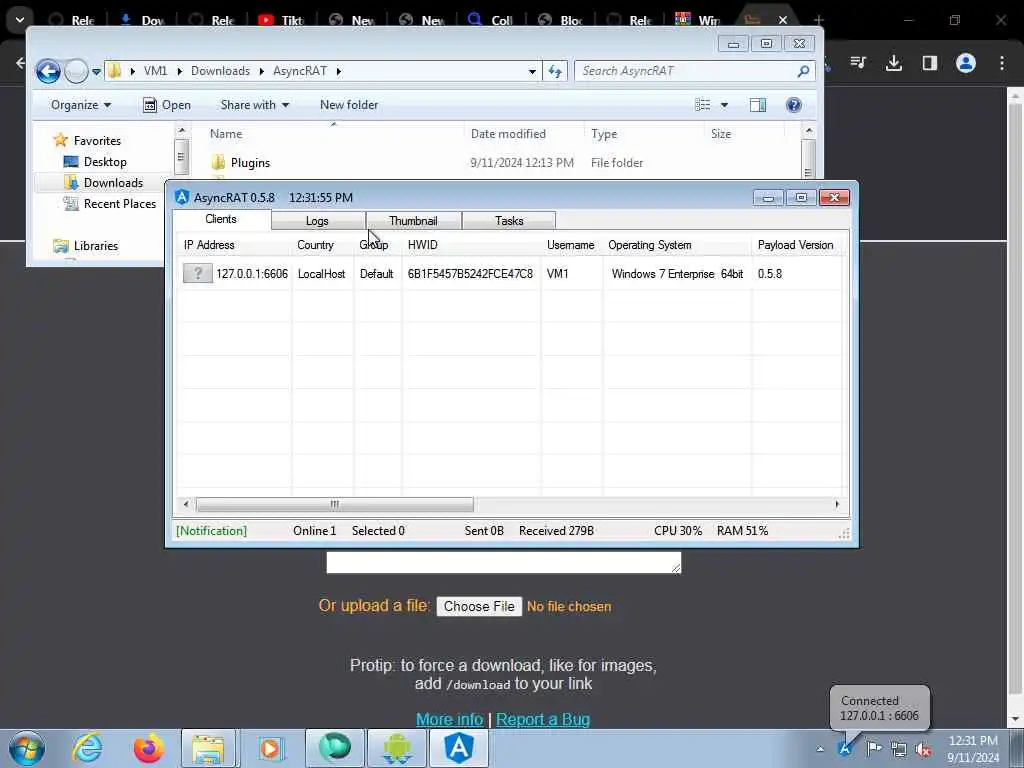1024x768 pixels.
Task: Click VM1 in the Explorer address path
Action: (x=155, y=71)
